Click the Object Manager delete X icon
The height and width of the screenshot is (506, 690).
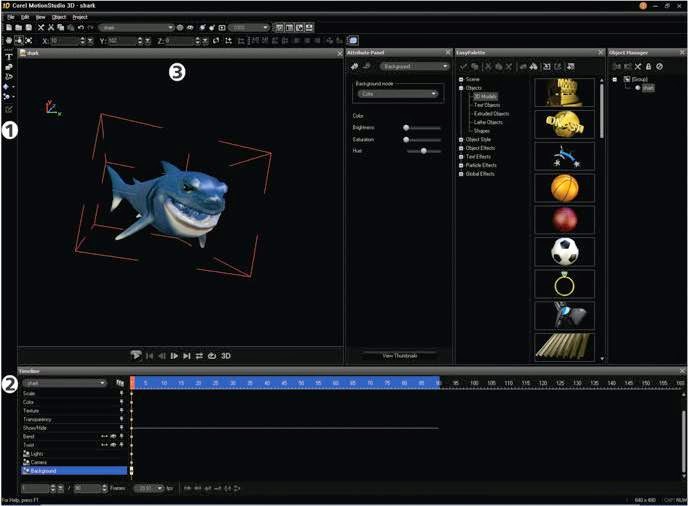tap(638, 66)
